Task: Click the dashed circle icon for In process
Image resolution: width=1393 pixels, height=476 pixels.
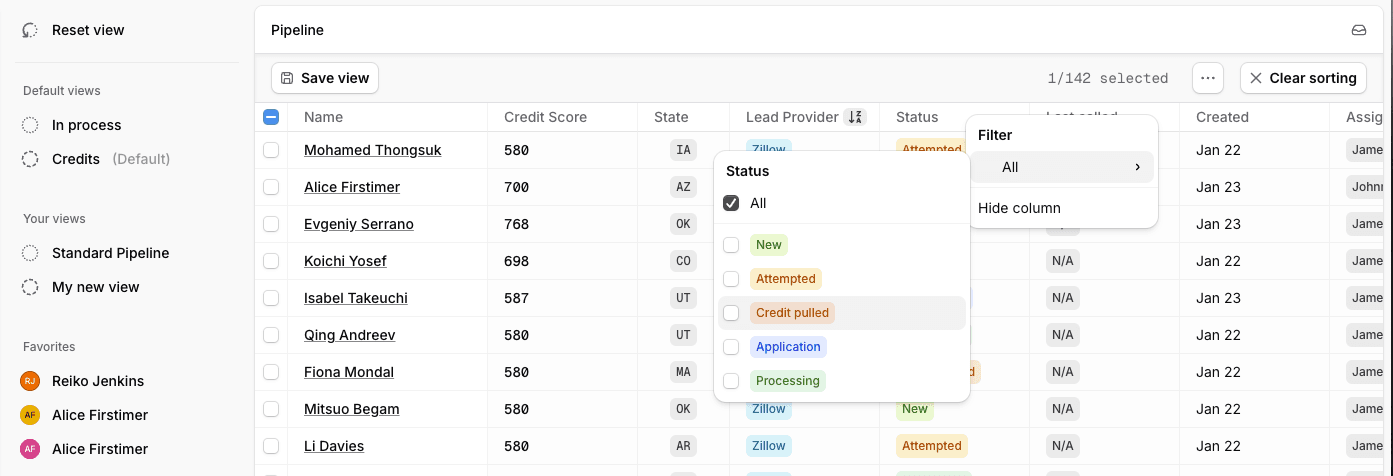Action: [31, 125]
